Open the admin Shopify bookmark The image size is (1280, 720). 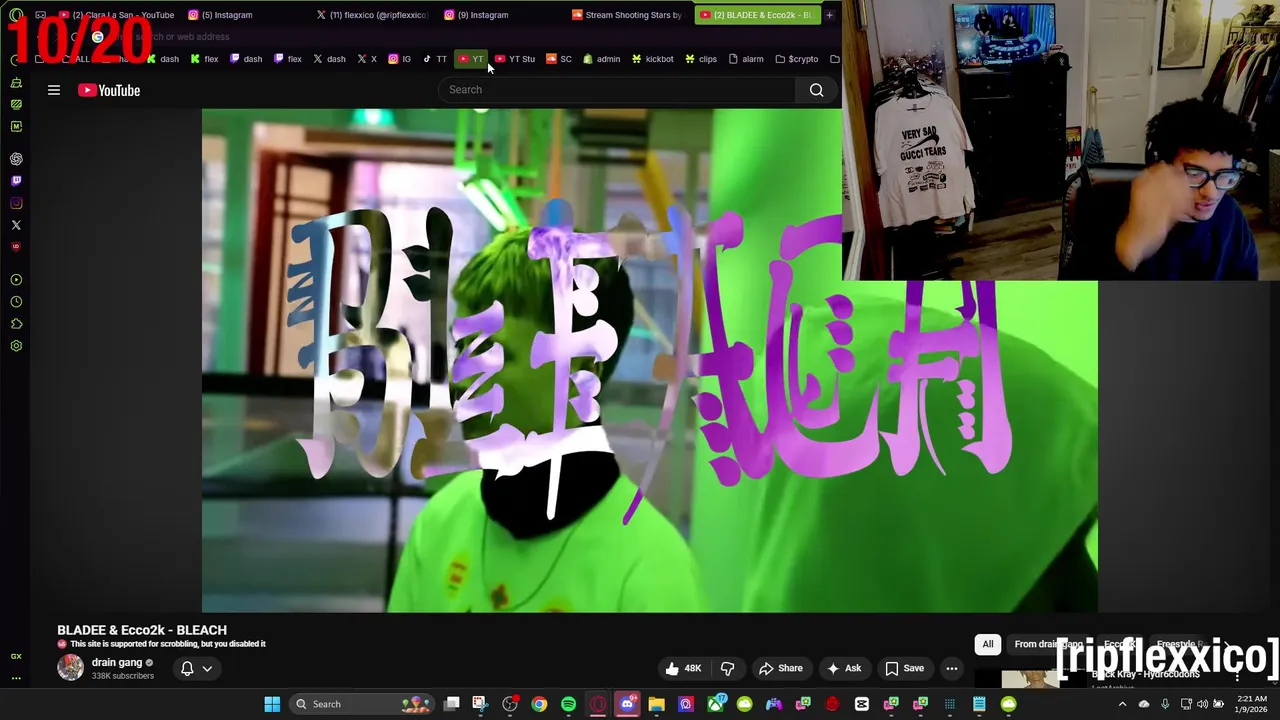coord(601,59)
